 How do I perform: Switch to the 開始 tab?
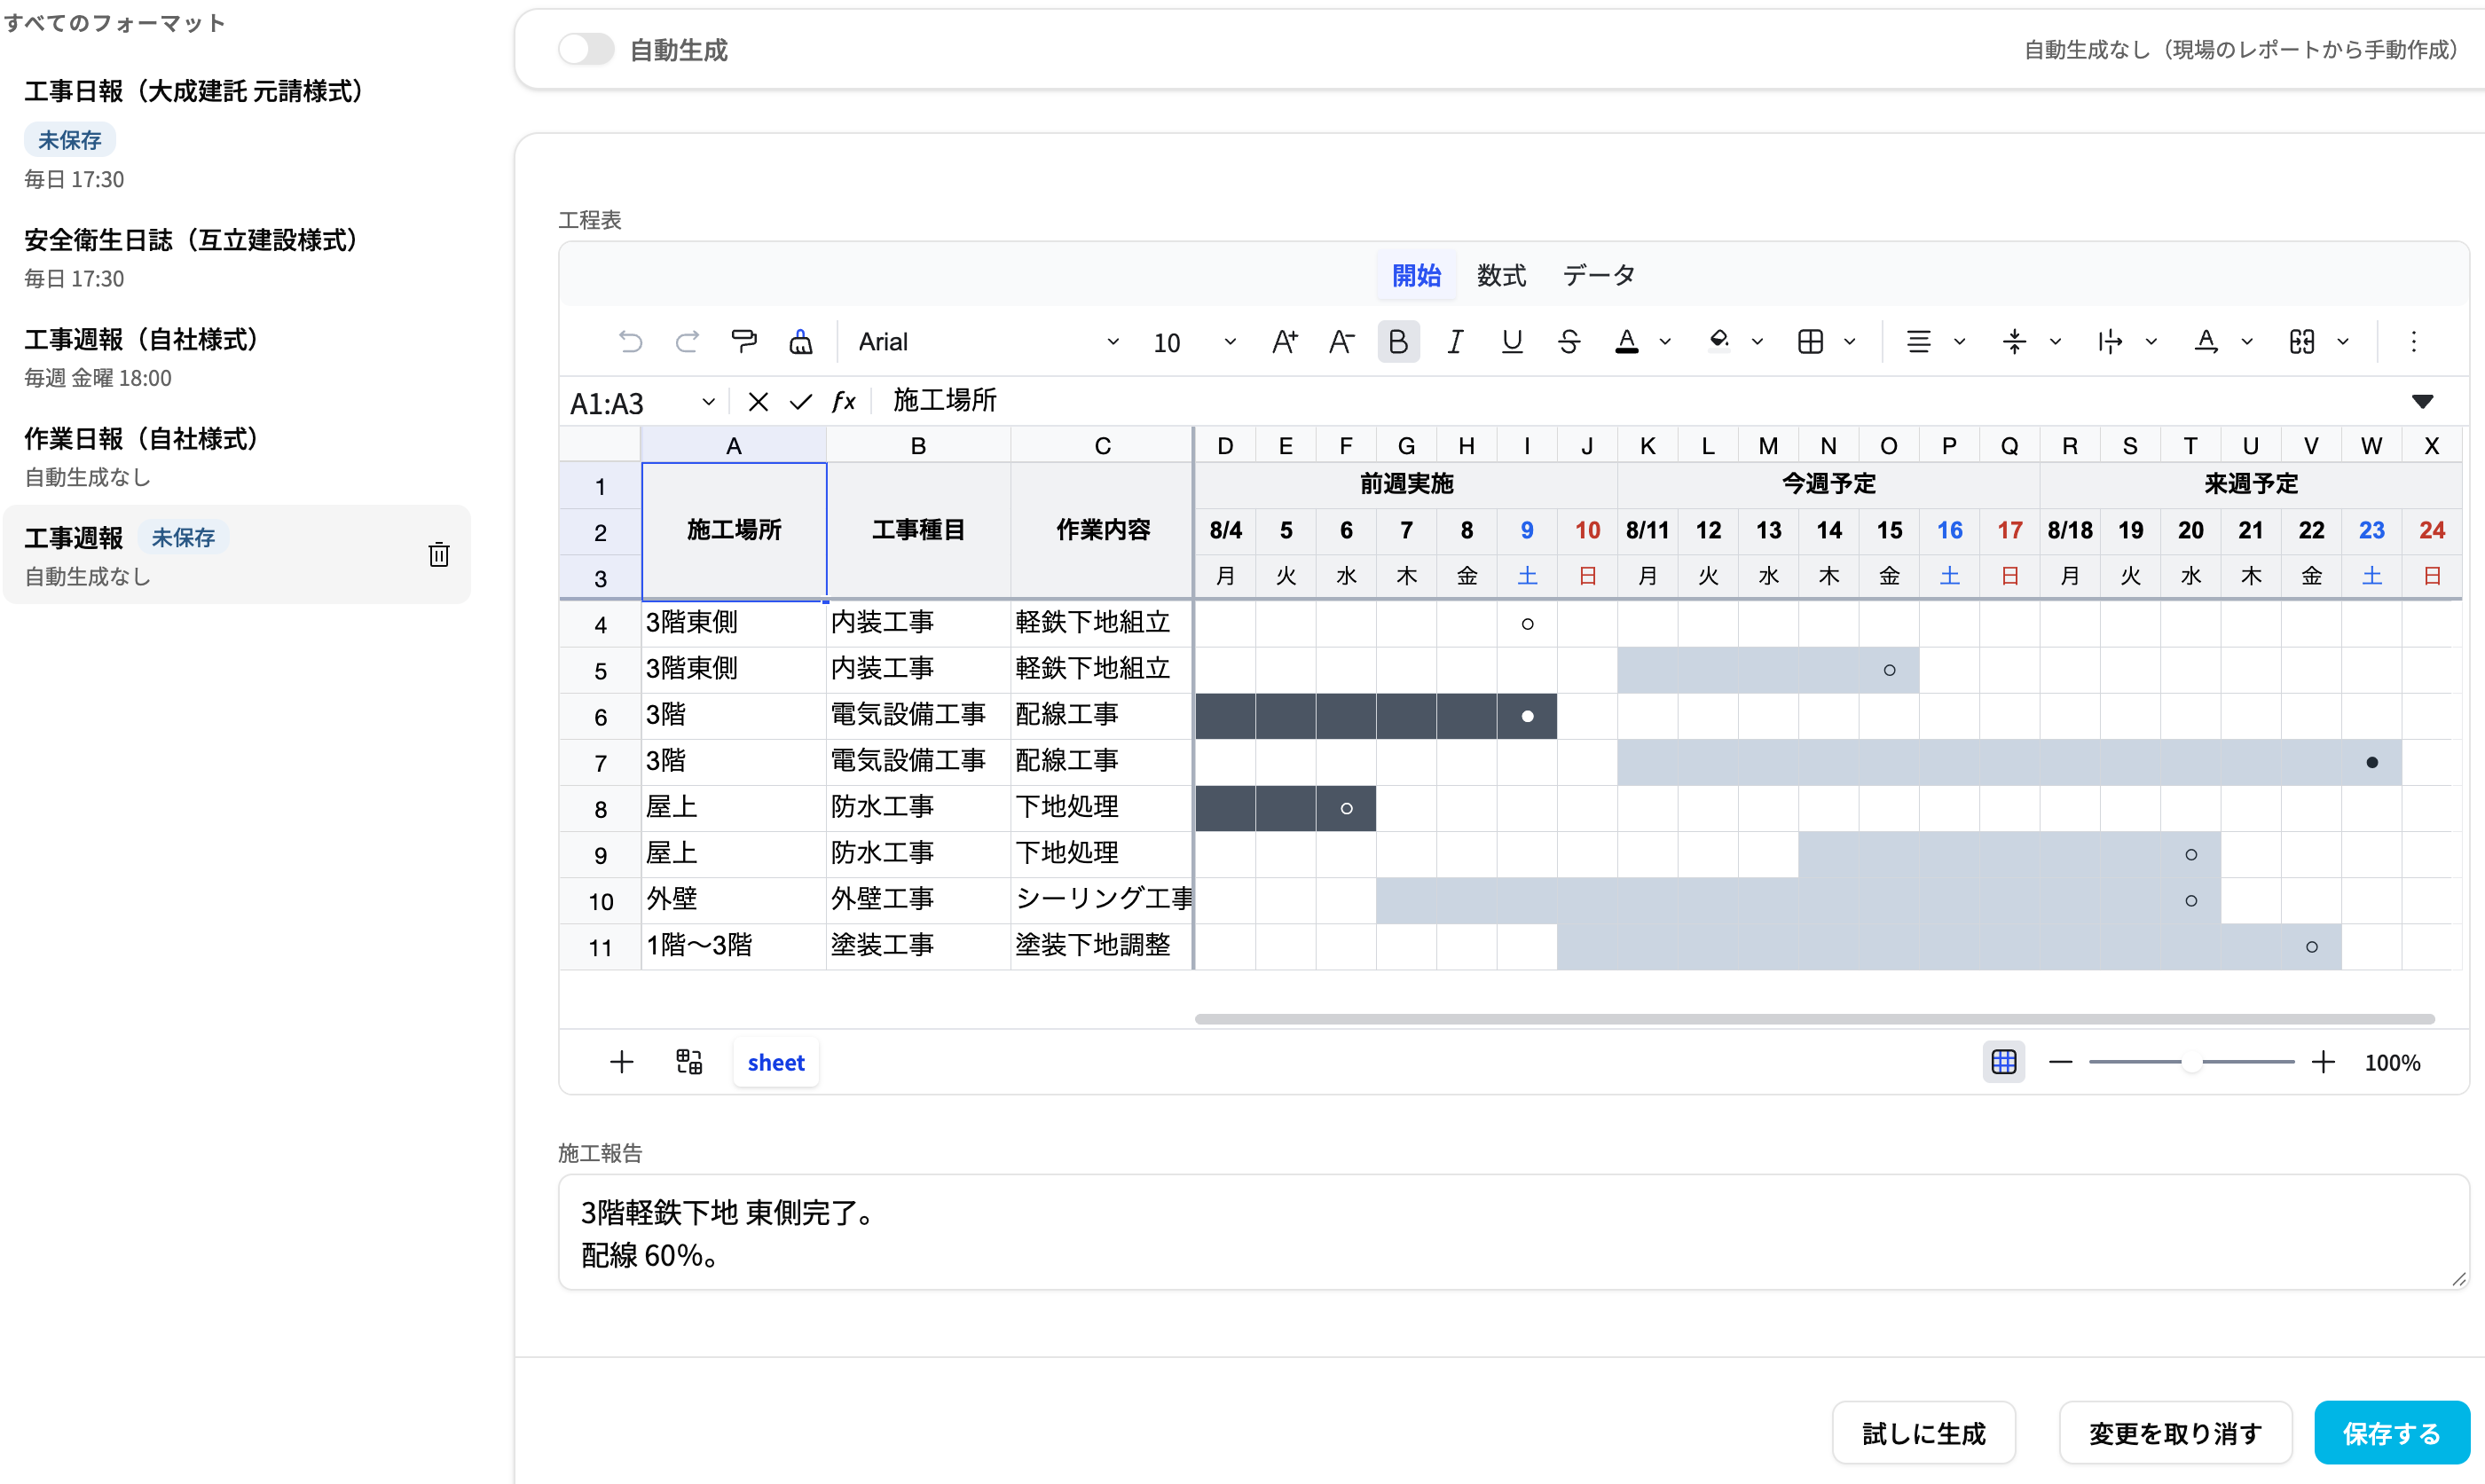coord(1416,275)
